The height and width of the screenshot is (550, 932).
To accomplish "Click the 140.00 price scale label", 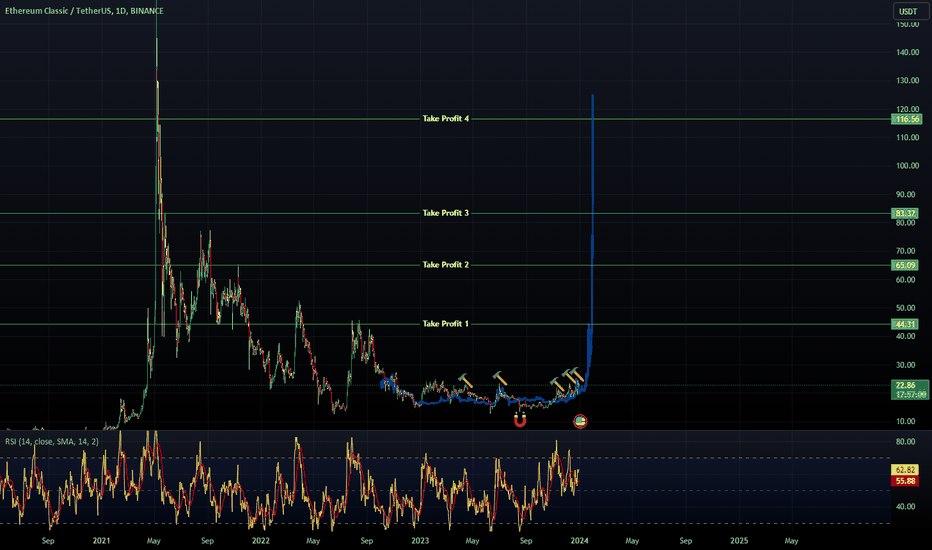I will pos(908,52).
